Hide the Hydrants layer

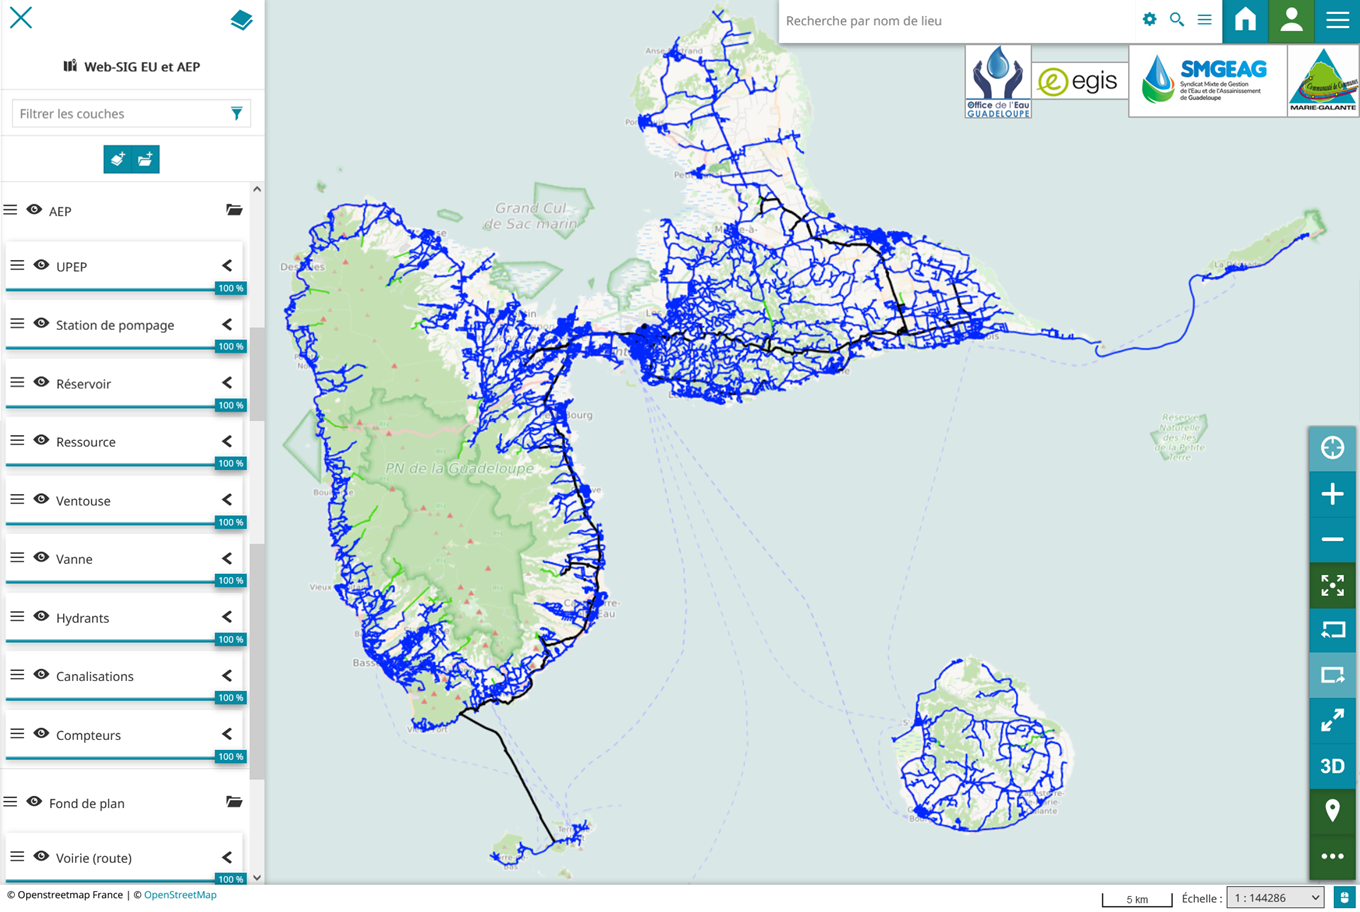(41, 617)
